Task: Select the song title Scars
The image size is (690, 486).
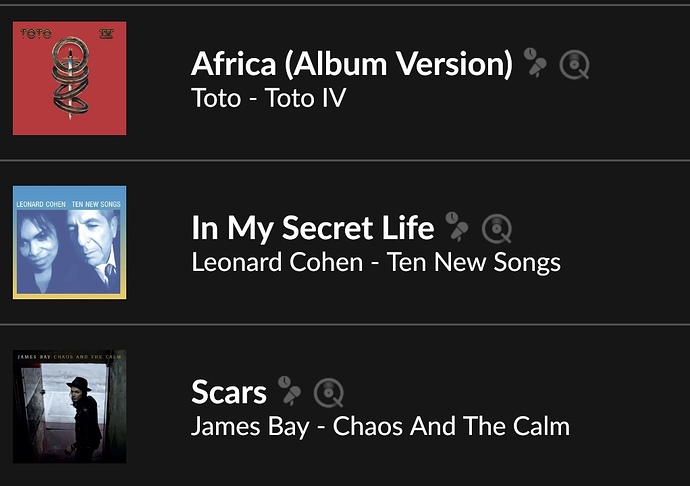Action: 229,392
